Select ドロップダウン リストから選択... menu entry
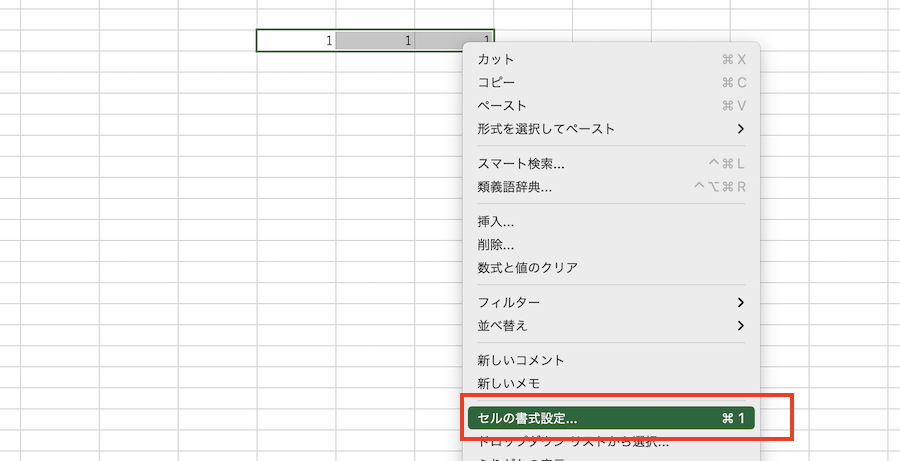The width and height of the screenshot is (900, 461). (573, 440)
